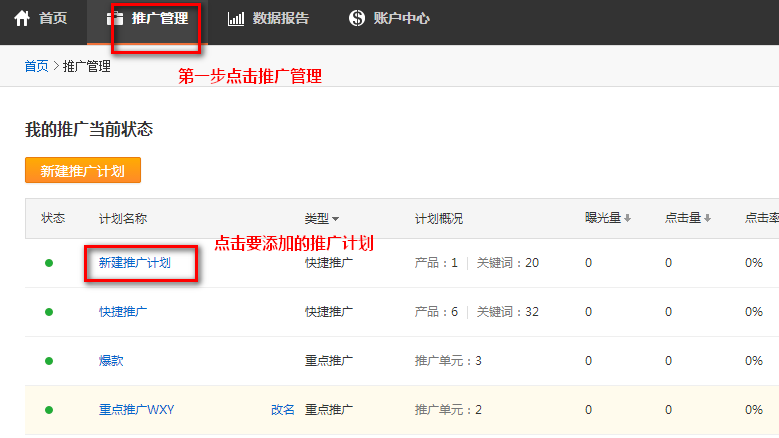779x438 pixels.
Task: Open the 爆款 plan link
Action: click(111, 360)
